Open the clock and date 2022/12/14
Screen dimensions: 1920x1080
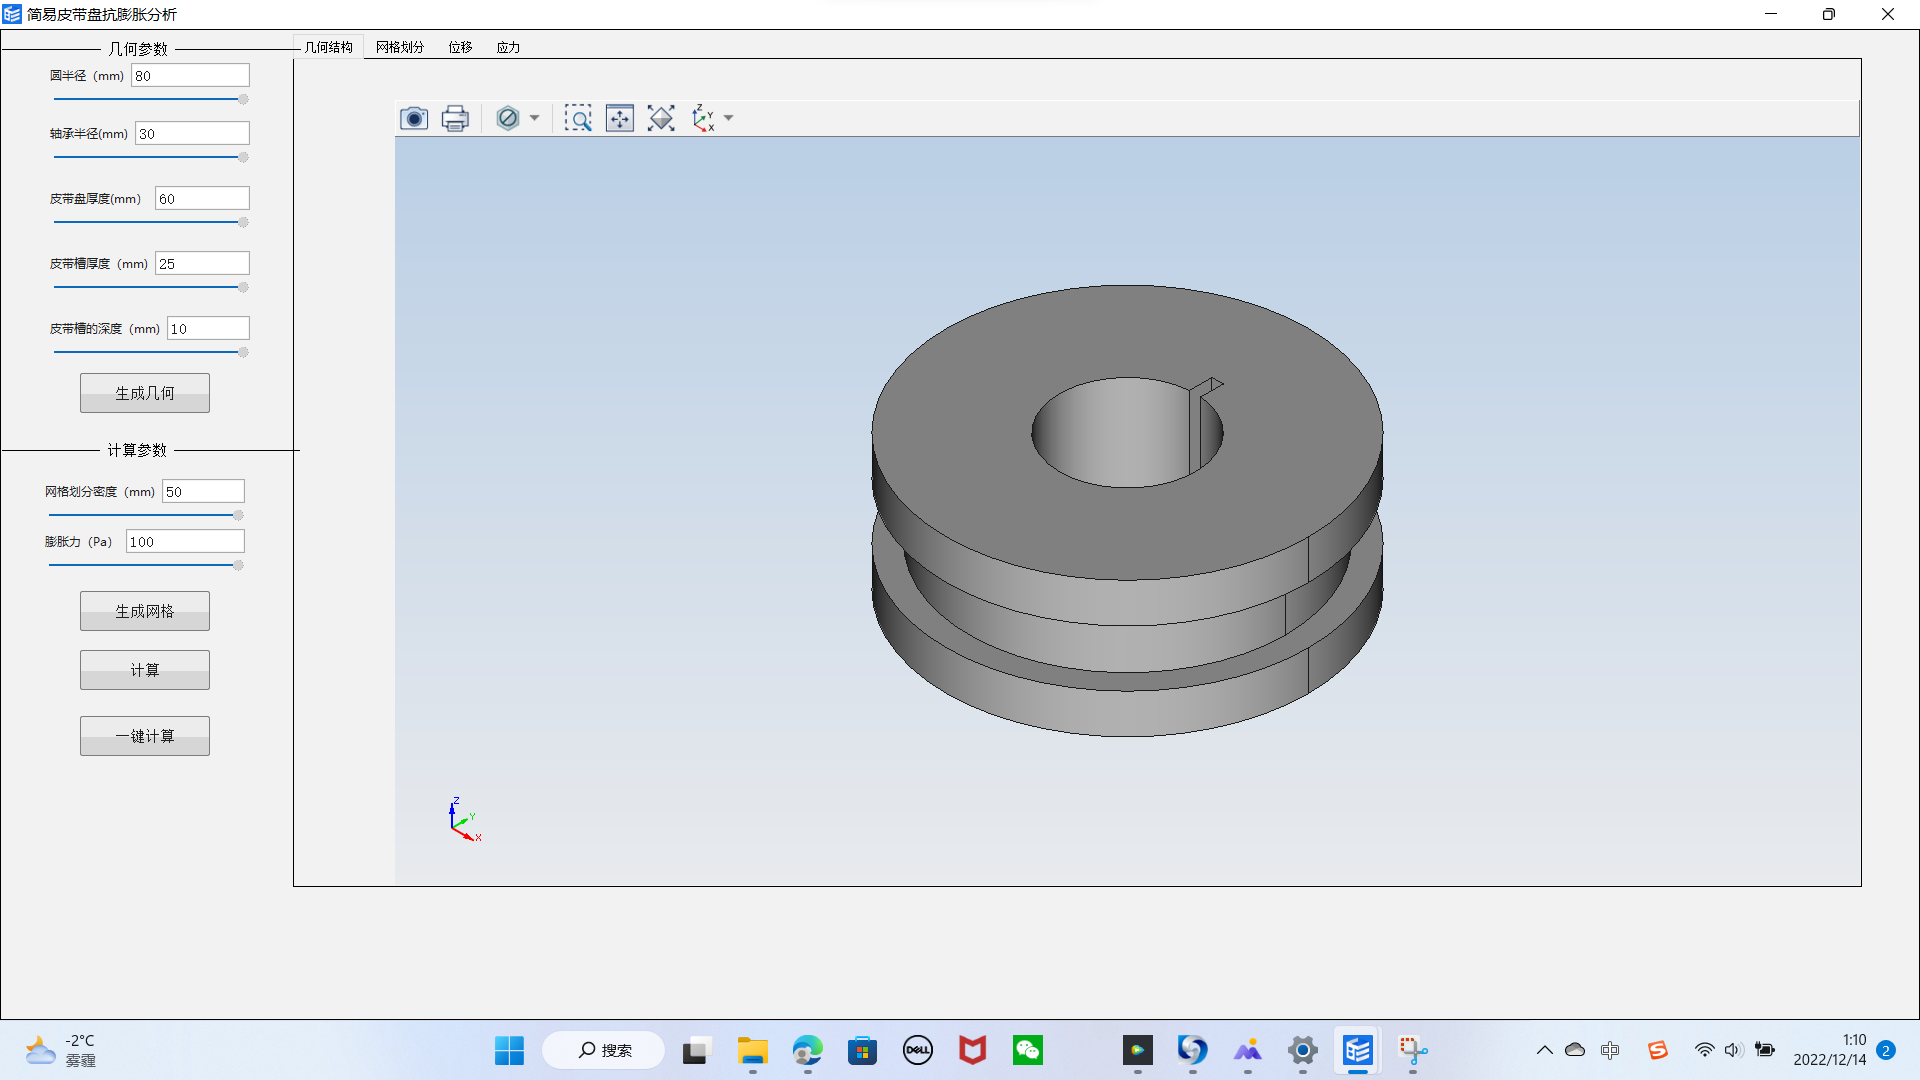pyautogui.click(x=1829, y=1050)
